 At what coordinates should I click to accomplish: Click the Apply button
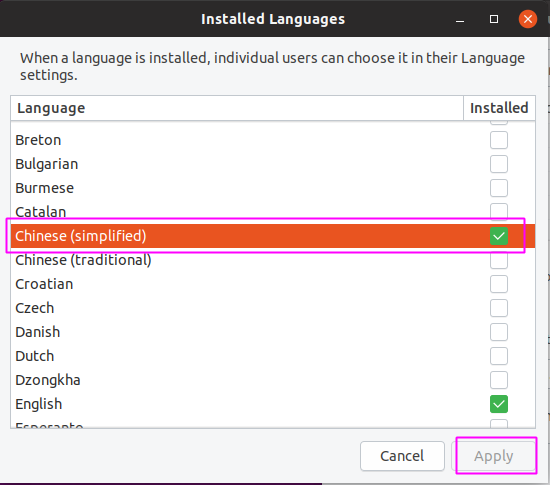point(494,456)
